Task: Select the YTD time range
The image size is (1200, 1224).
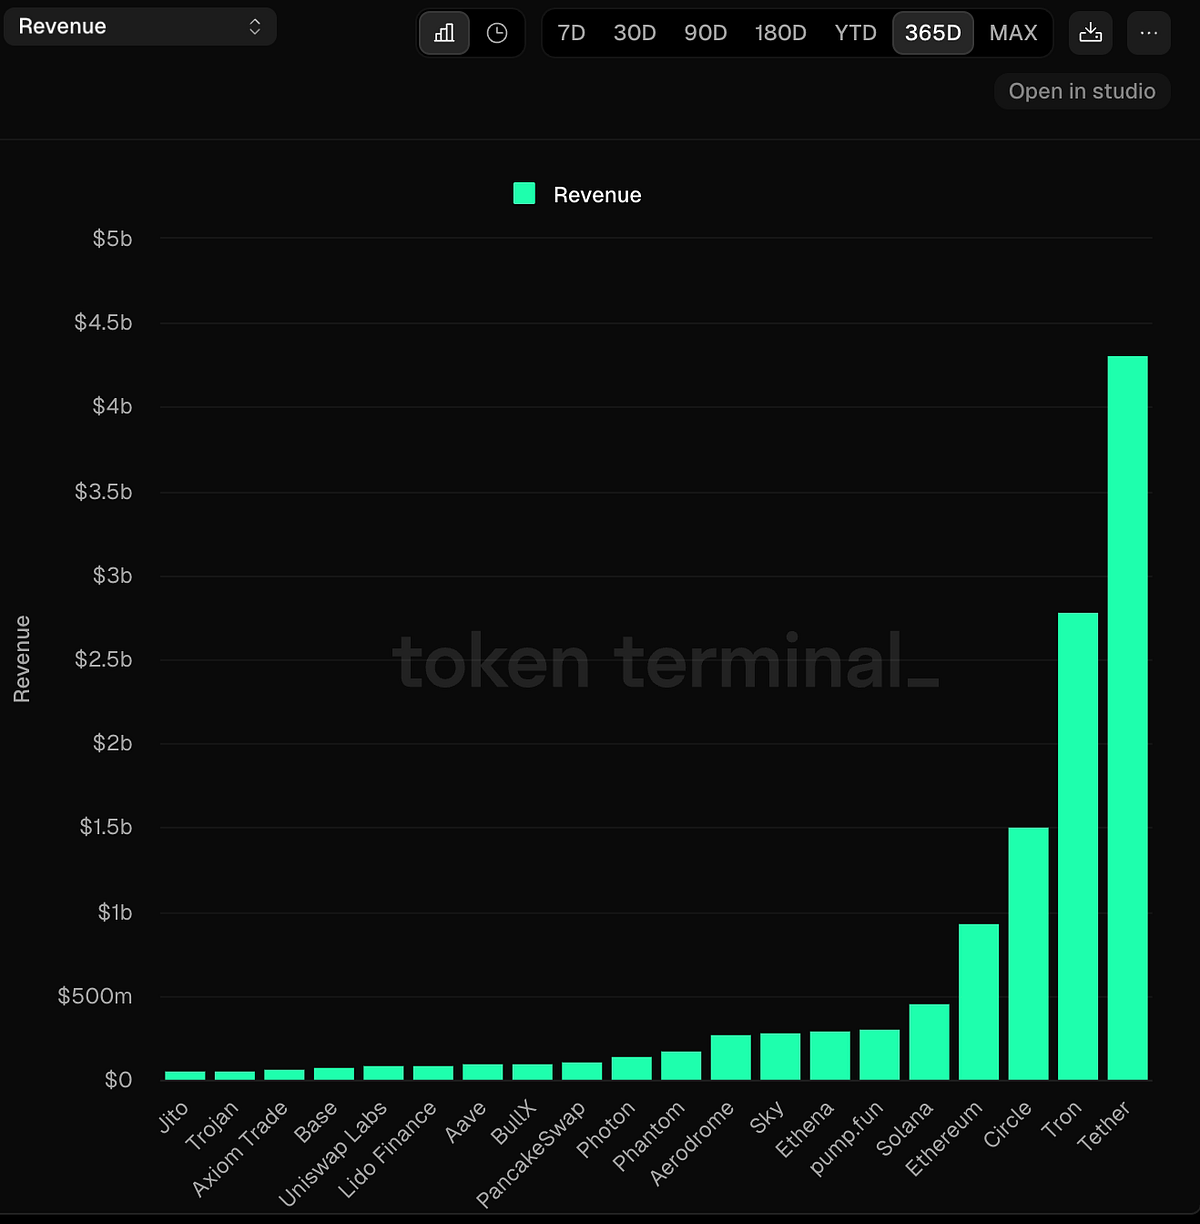Action: click(856, 33)
